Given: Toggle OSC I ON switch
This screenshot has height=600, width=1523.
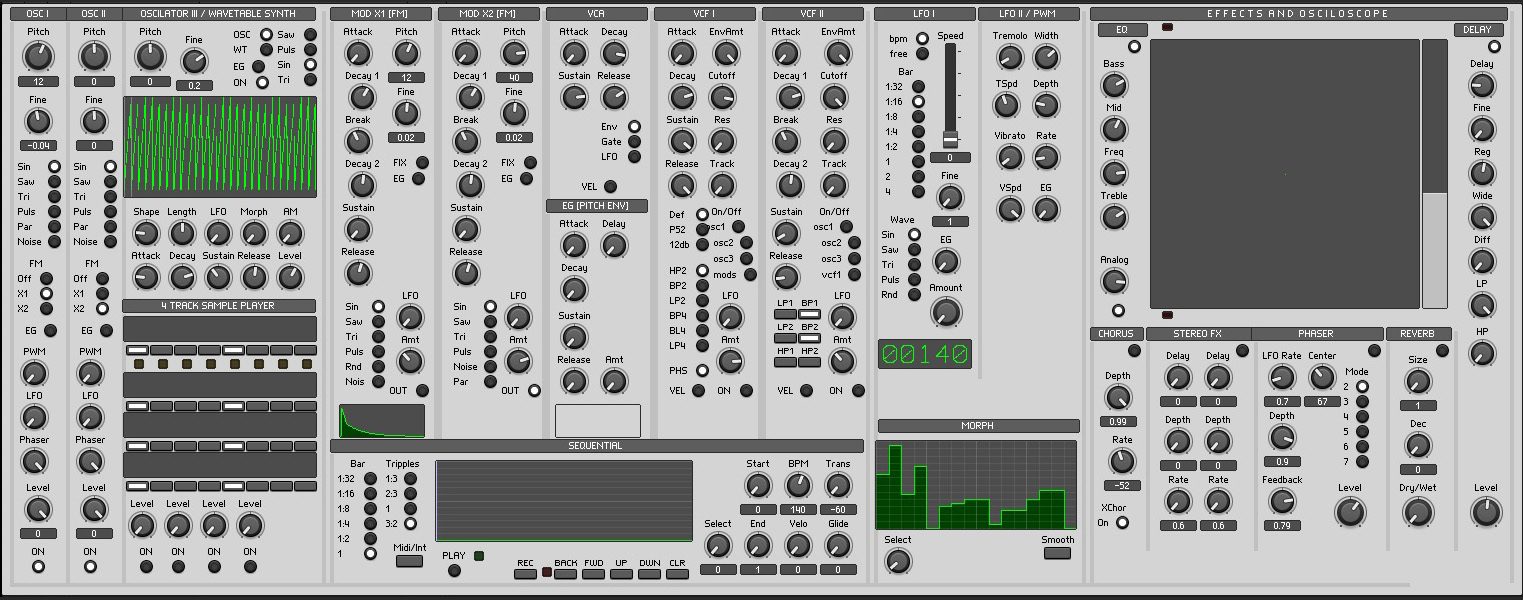Looking at the screenshot, I should coord(38,566).
